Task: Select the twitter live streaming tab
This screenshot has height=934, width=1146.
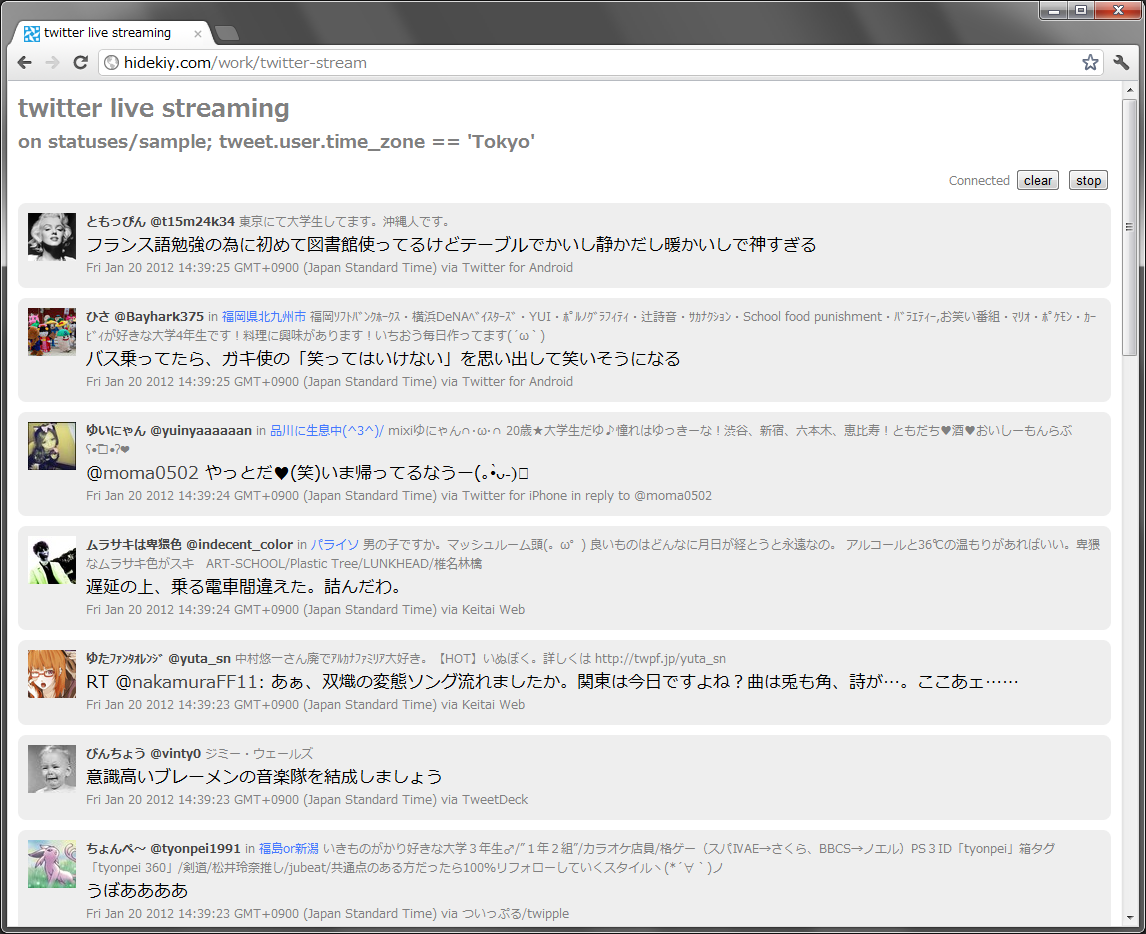Action: [115, 32]
